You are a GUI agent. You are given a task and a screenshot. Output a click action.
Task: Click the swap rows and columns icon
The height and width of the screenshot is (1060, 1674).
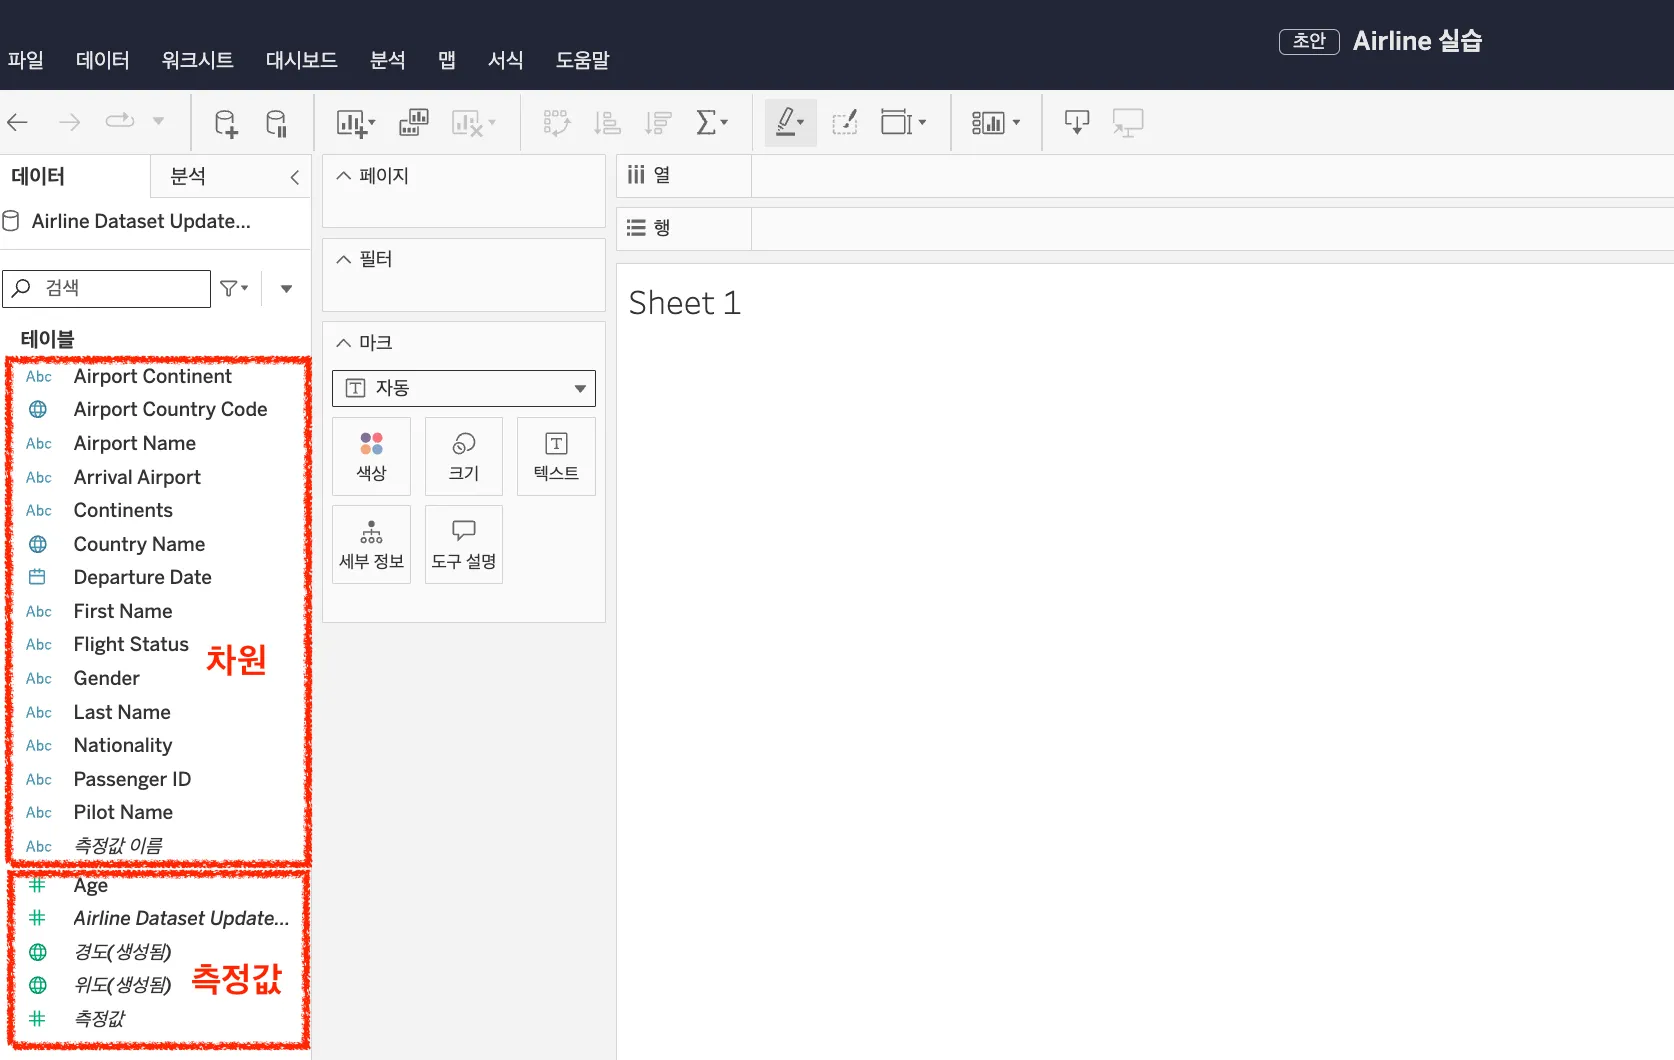tap(557, 123)
